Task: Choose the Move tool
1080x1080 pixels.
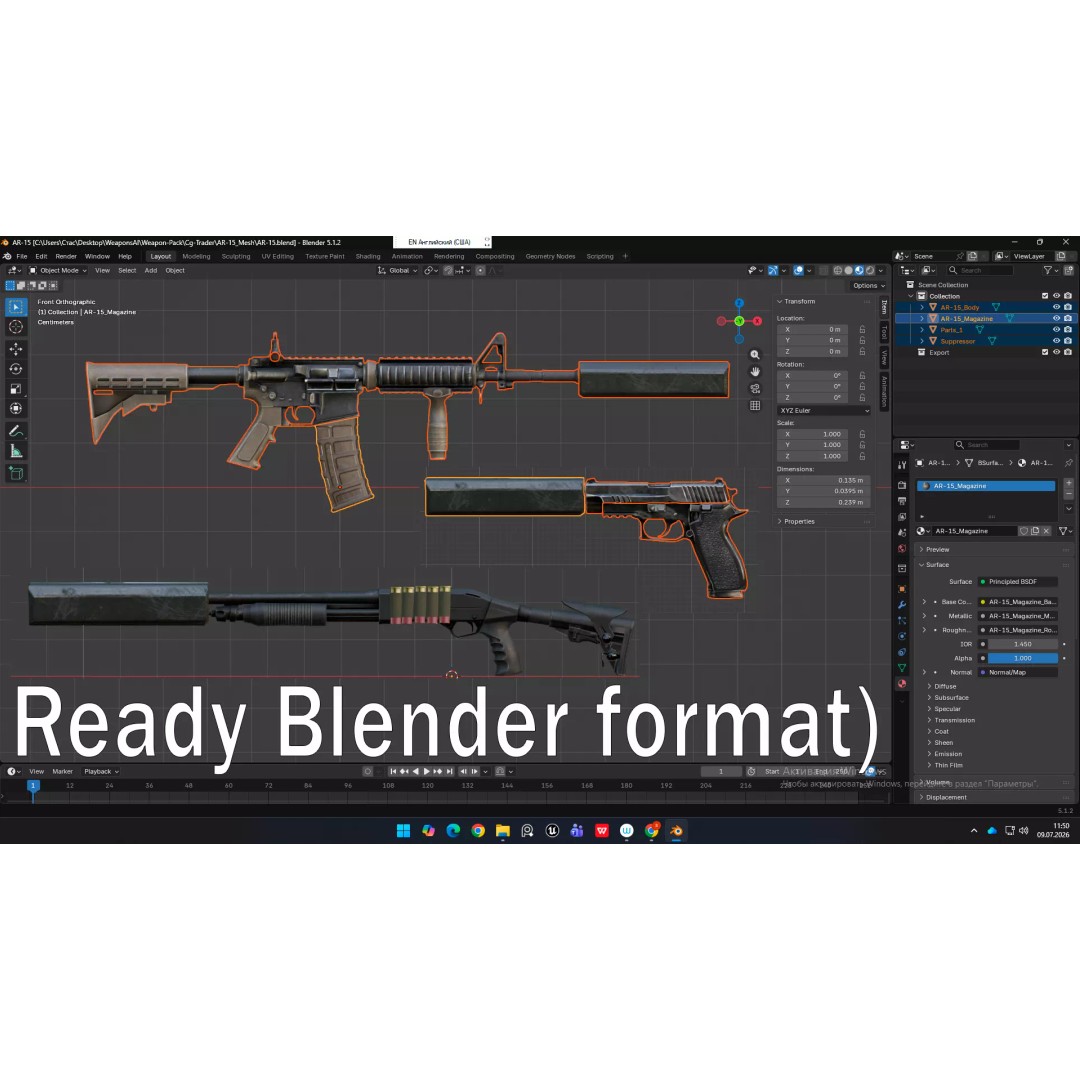Action: click(16, 349)
